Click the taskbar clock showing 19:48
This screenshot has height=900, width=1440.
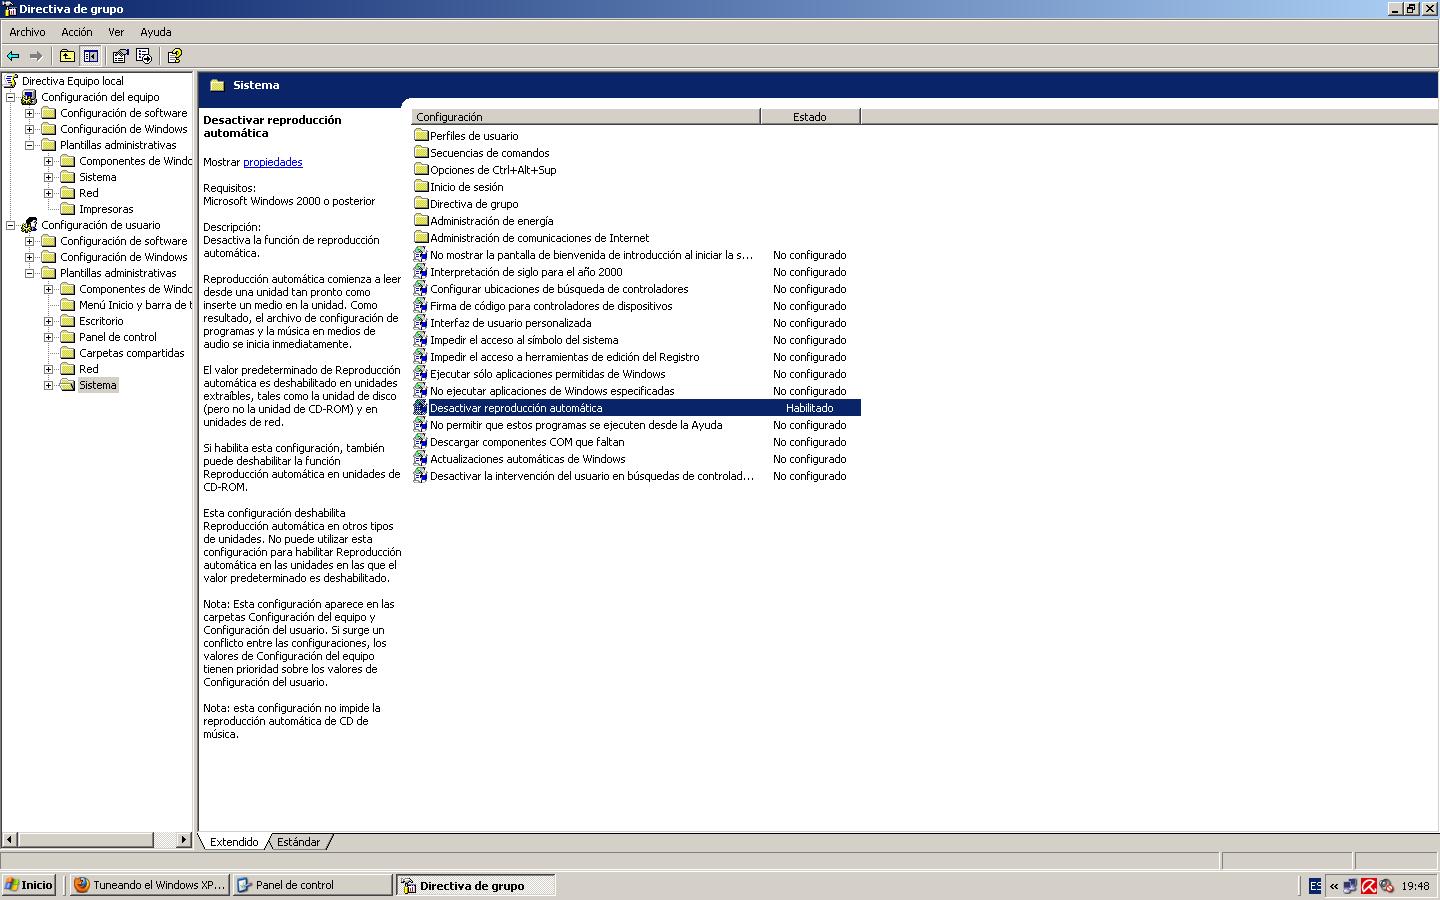pos(1415,886)
